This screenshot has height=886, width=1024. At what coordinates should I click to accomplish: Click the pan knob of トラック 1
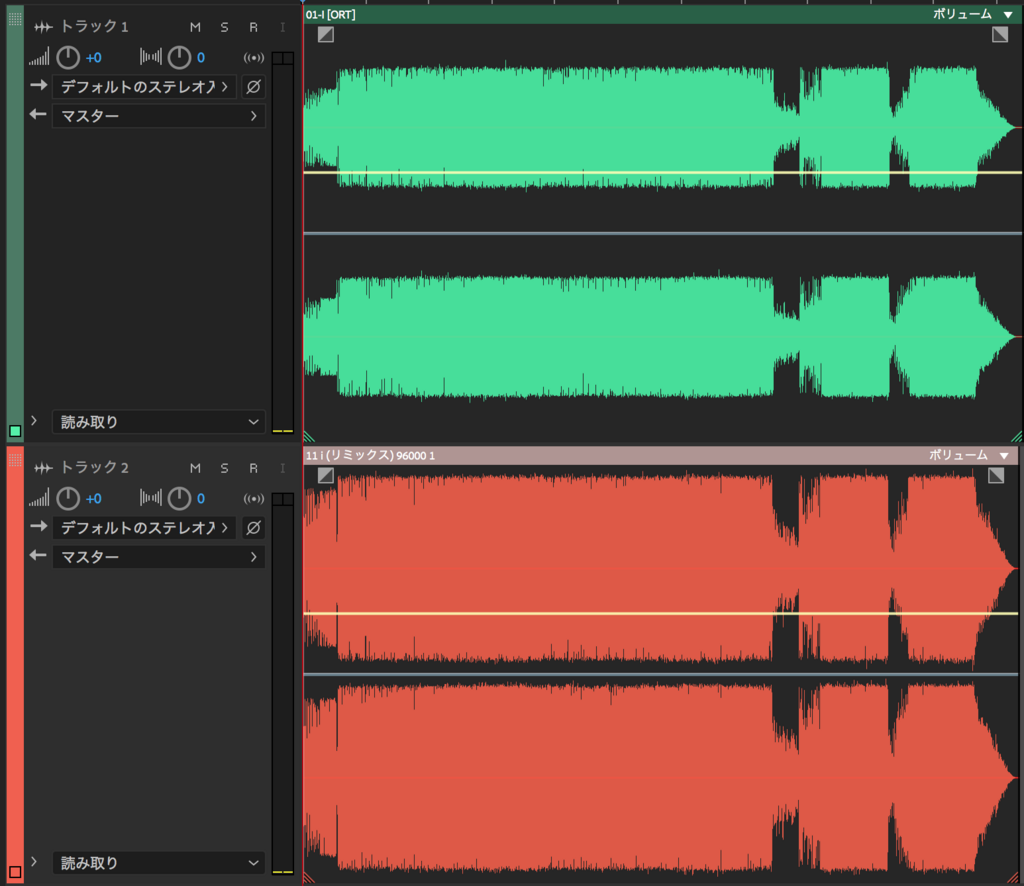coord(179,57)
